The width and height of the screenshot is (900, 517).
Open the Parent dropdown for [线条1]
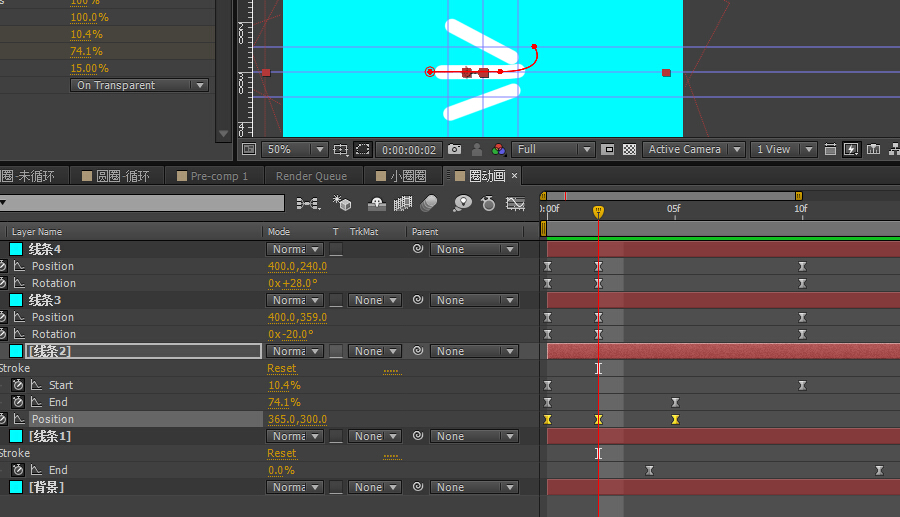pyautogui.click(x=474, y=436)
